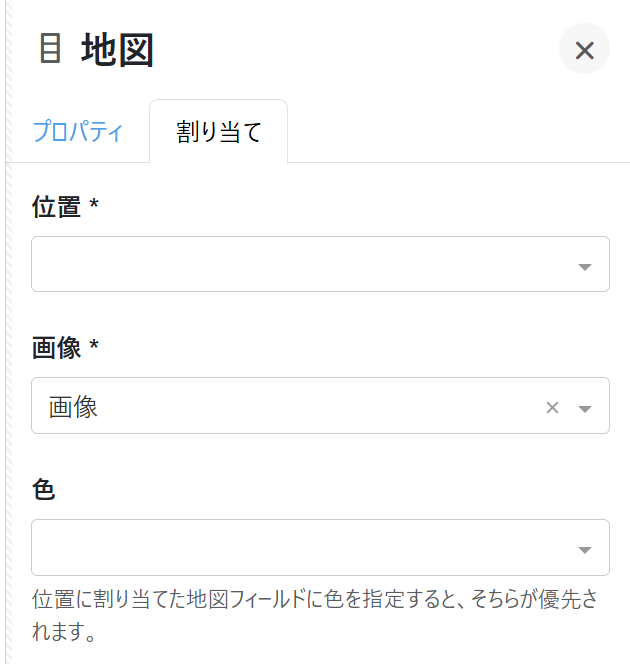Expand the 画像 dropdown arrow
The height and width of the screenshot is (664, 630).
(586, 408)
